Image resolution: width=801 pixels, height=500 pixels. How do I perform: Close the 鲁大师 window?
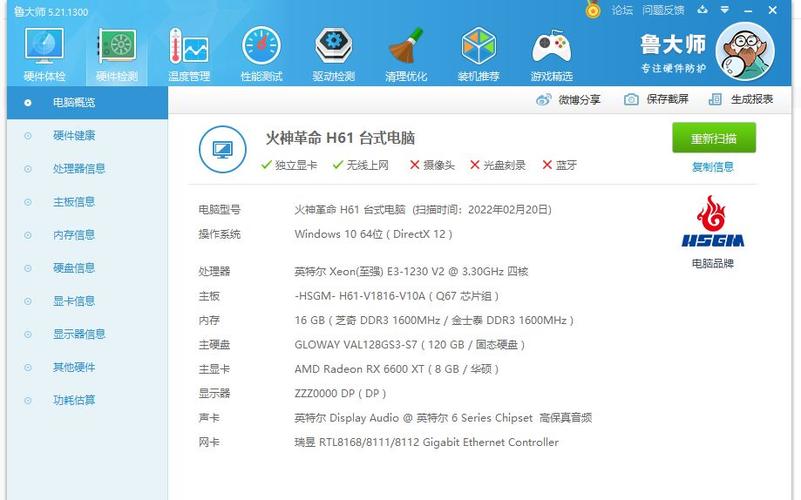tap(772, 10)
